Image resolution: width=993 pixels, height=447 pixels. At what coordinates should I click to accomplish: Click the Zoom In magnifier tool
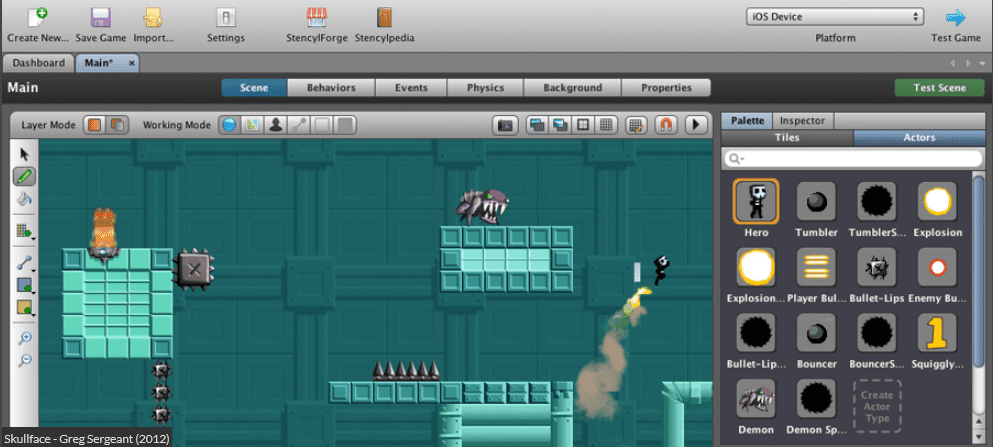(25, 338)
